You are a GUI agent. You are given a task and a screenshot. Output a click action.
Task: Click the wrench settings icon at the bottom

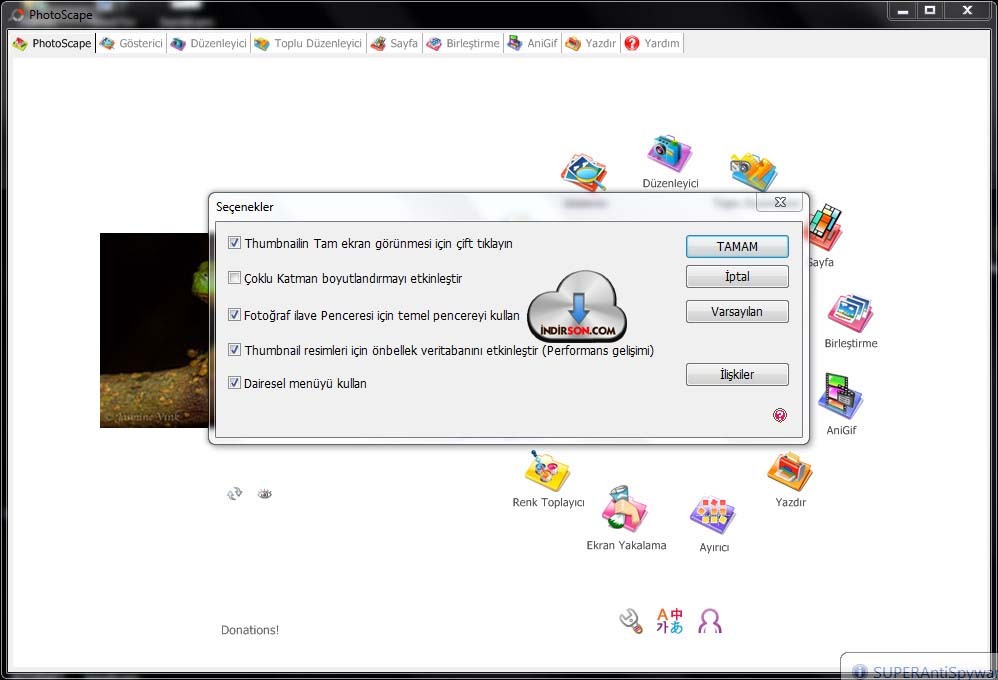[630, 621]
